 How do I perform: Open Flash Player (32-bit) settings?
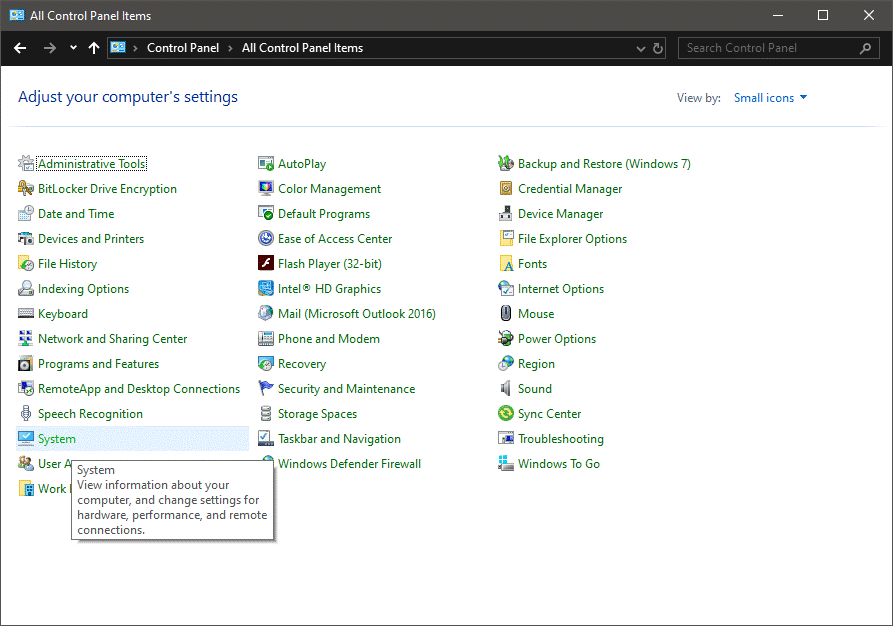tap(331, 263)
